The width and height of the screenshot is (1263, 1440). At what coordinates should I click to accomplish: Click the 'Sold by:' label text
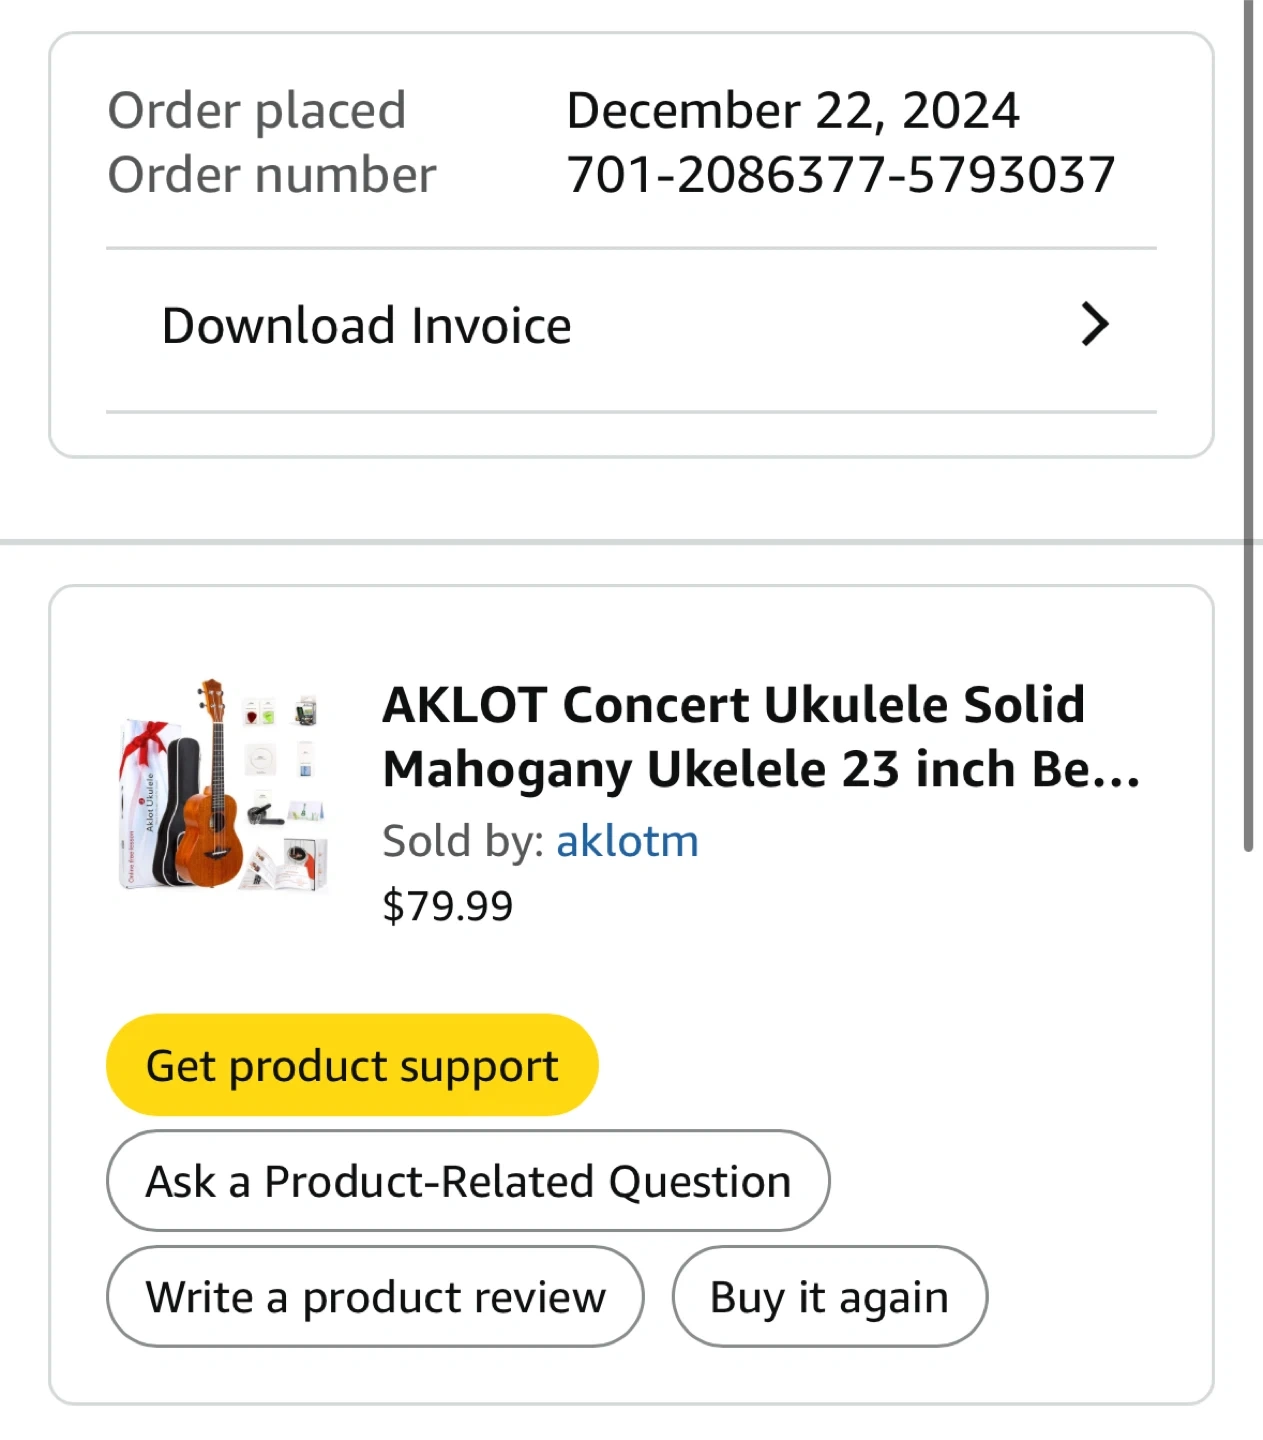[x=463, y=841]
